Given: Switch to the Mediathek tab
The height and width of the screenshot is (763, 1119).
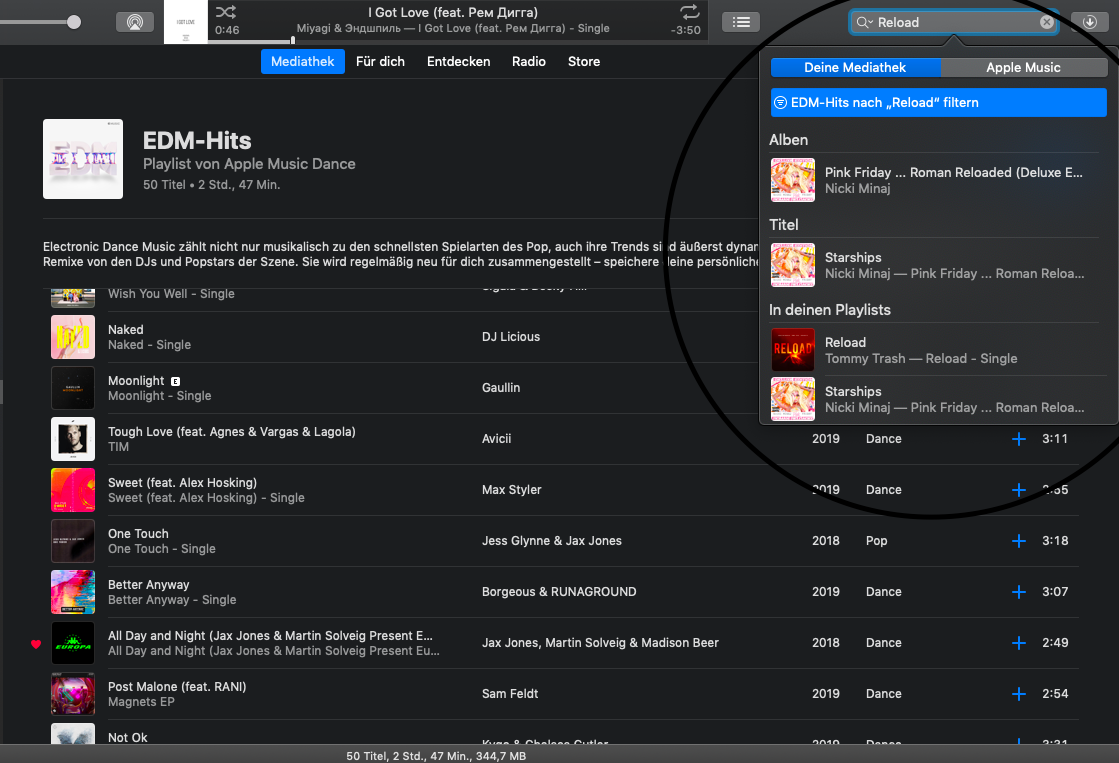Looking at the screenshot, I should (x=303, y=61).
